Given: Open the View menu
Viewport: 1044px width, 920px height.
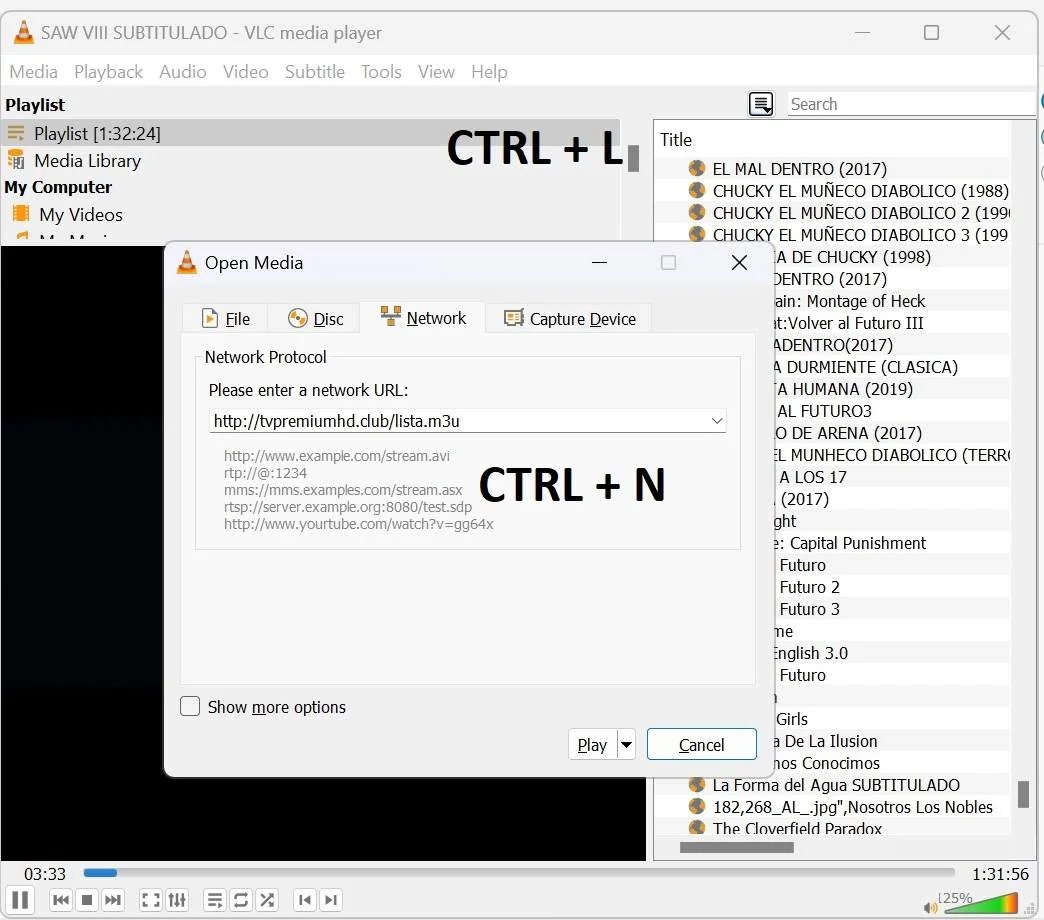Looking at the screenshot, I should coord(436,71).
